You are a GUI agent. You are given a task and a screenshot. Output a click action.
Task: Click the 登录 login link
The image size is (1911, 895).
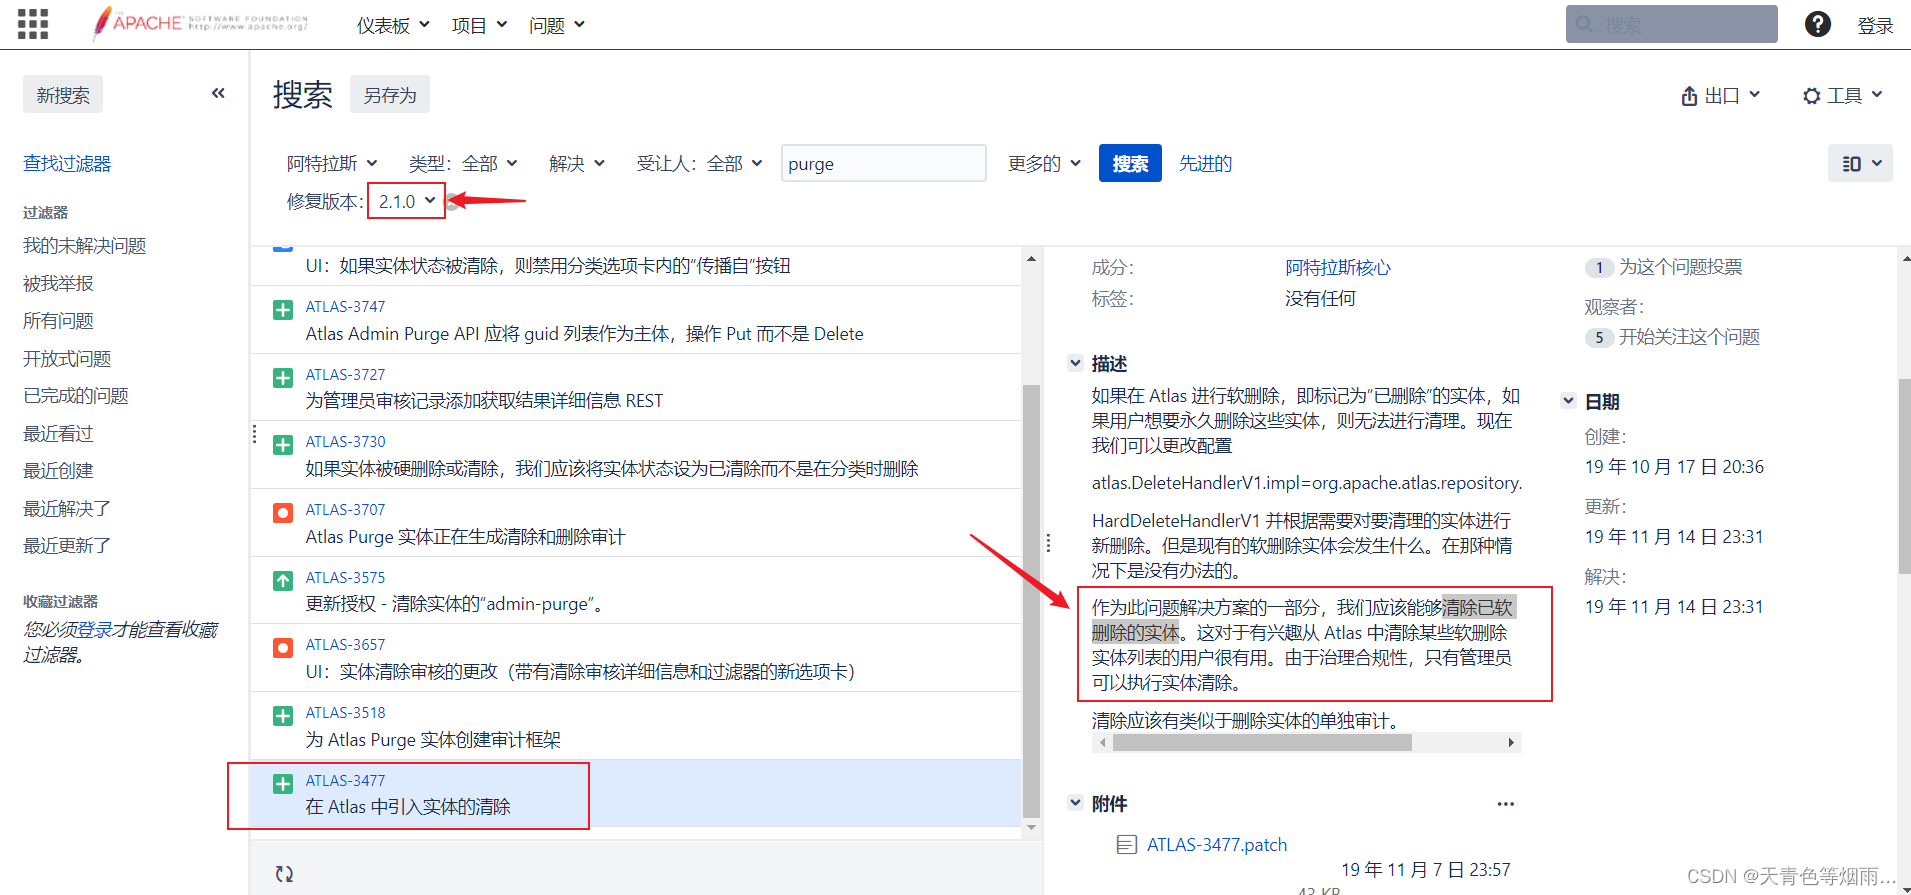[x=1875, y=26]
